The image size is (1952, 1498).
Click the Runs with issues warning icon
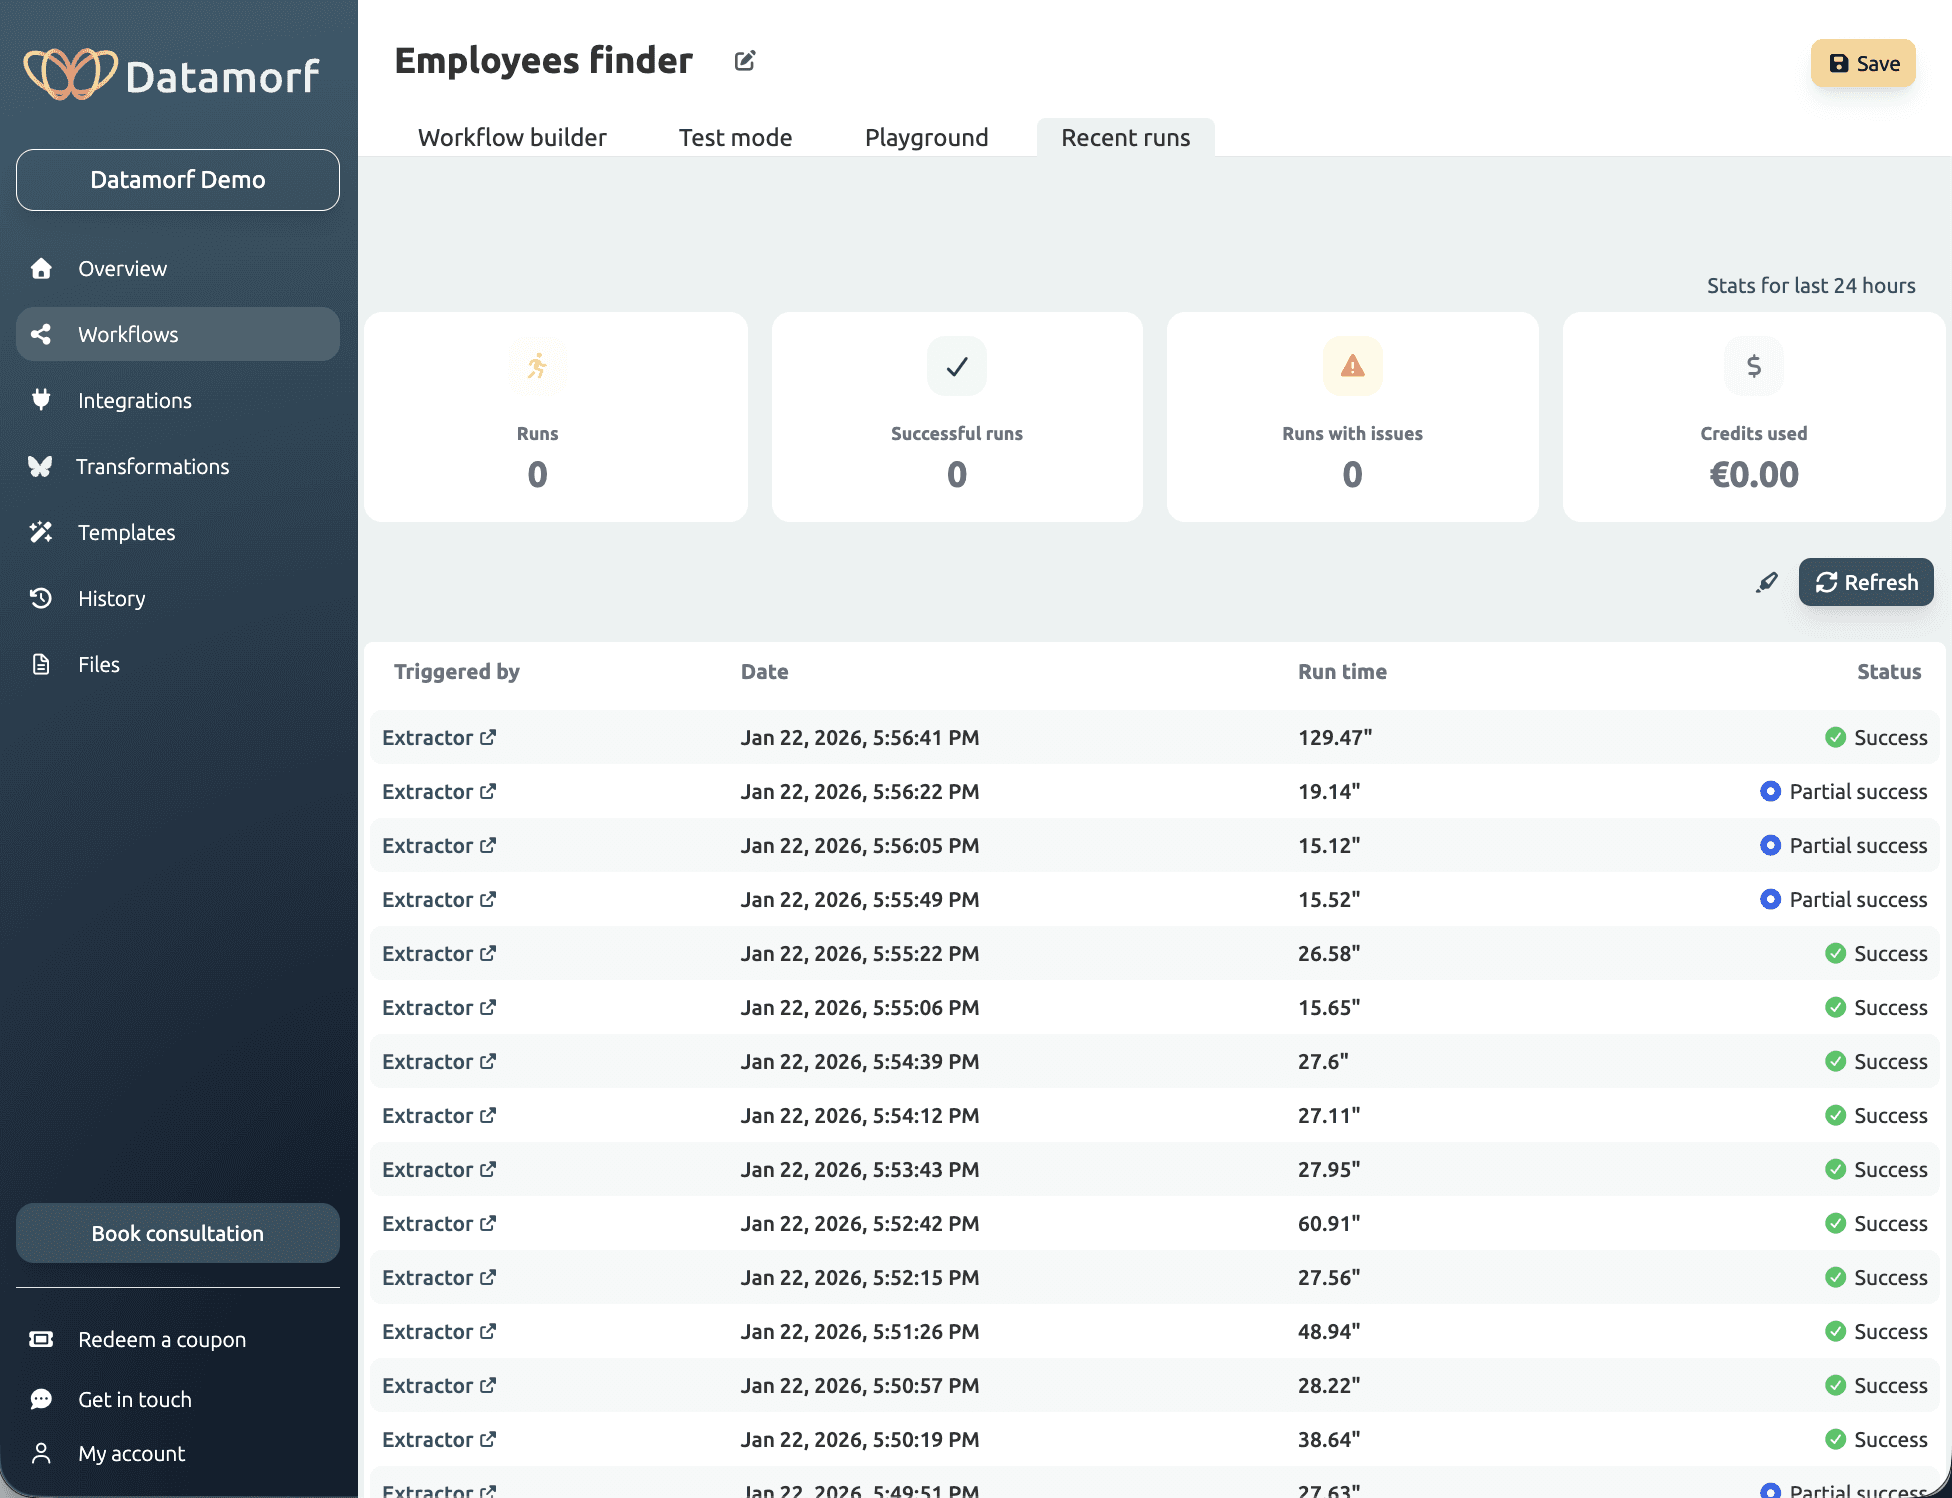tap(1352, 366)
